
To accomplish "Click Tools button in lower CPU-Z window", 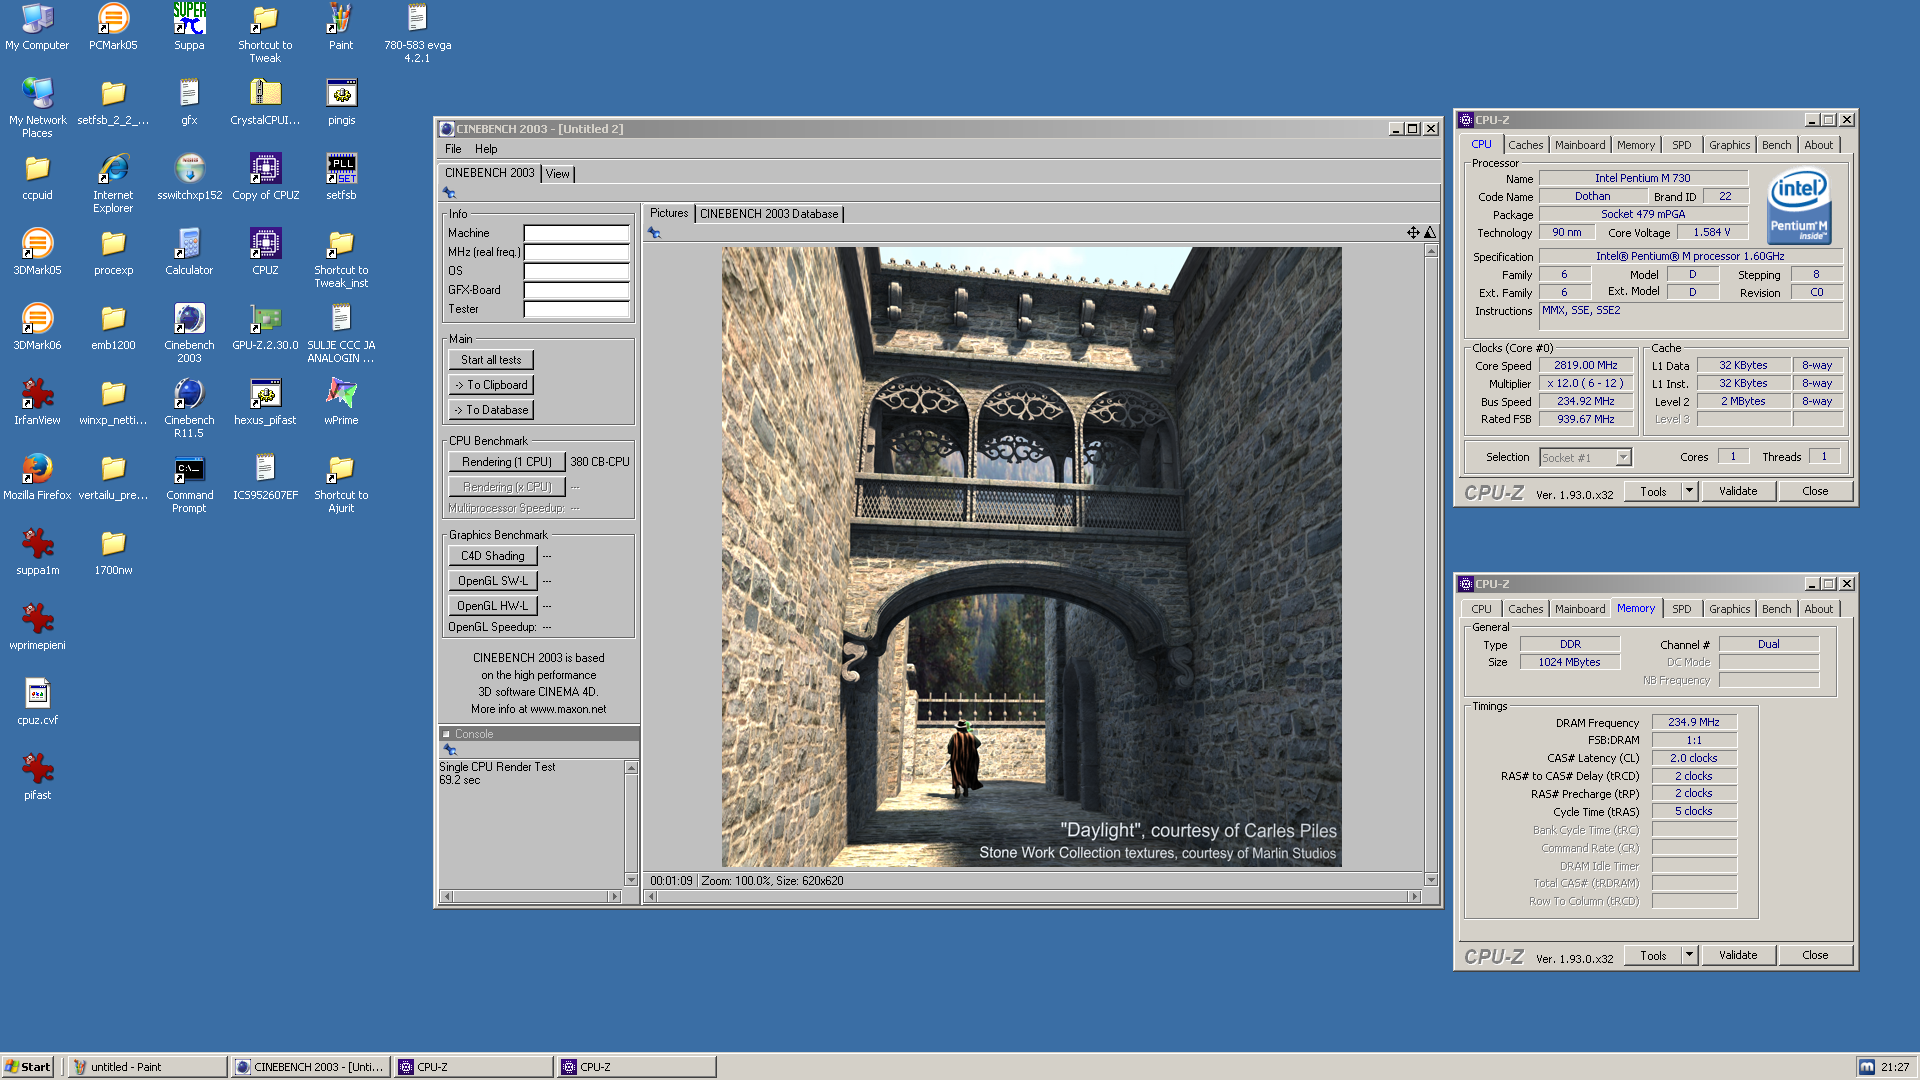I will (x=1653, y=955).
